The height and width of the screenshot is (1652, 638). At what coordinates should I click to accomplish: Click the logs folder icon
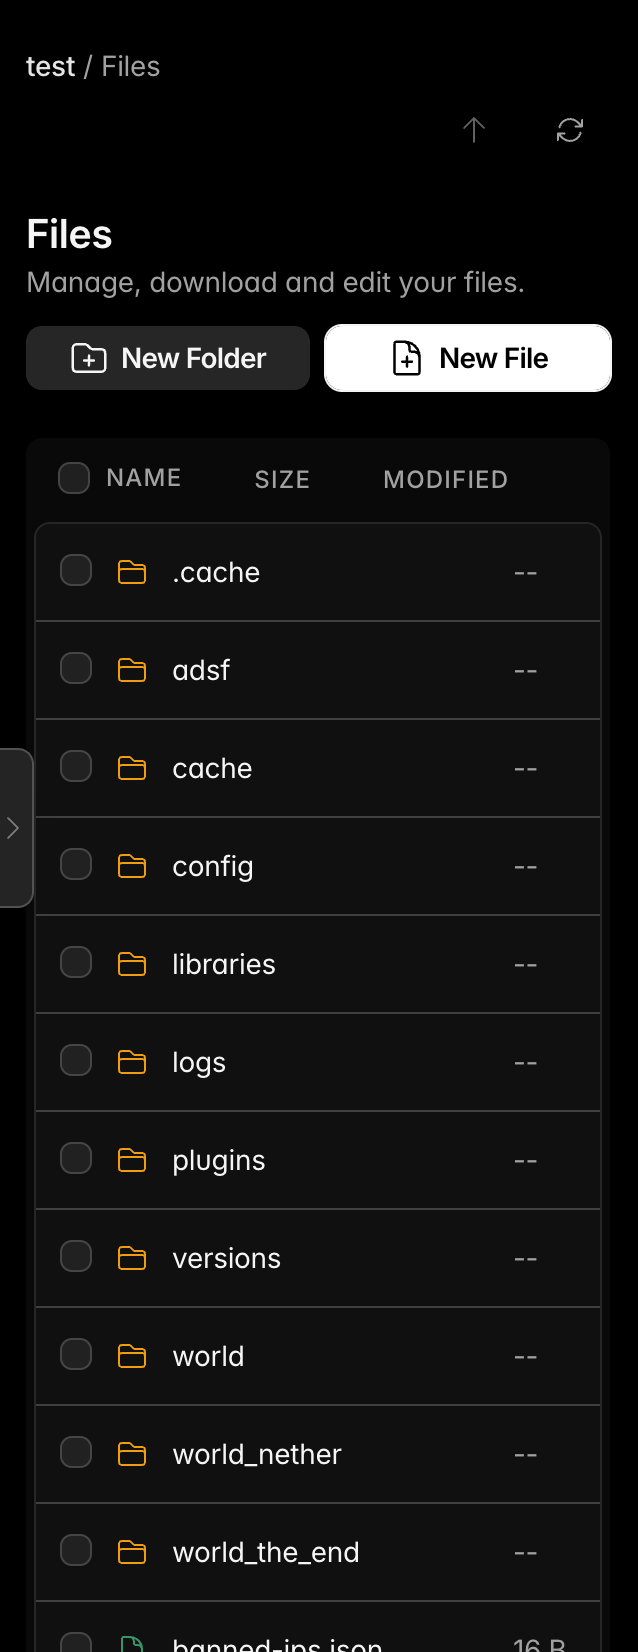click(132, 1062)
